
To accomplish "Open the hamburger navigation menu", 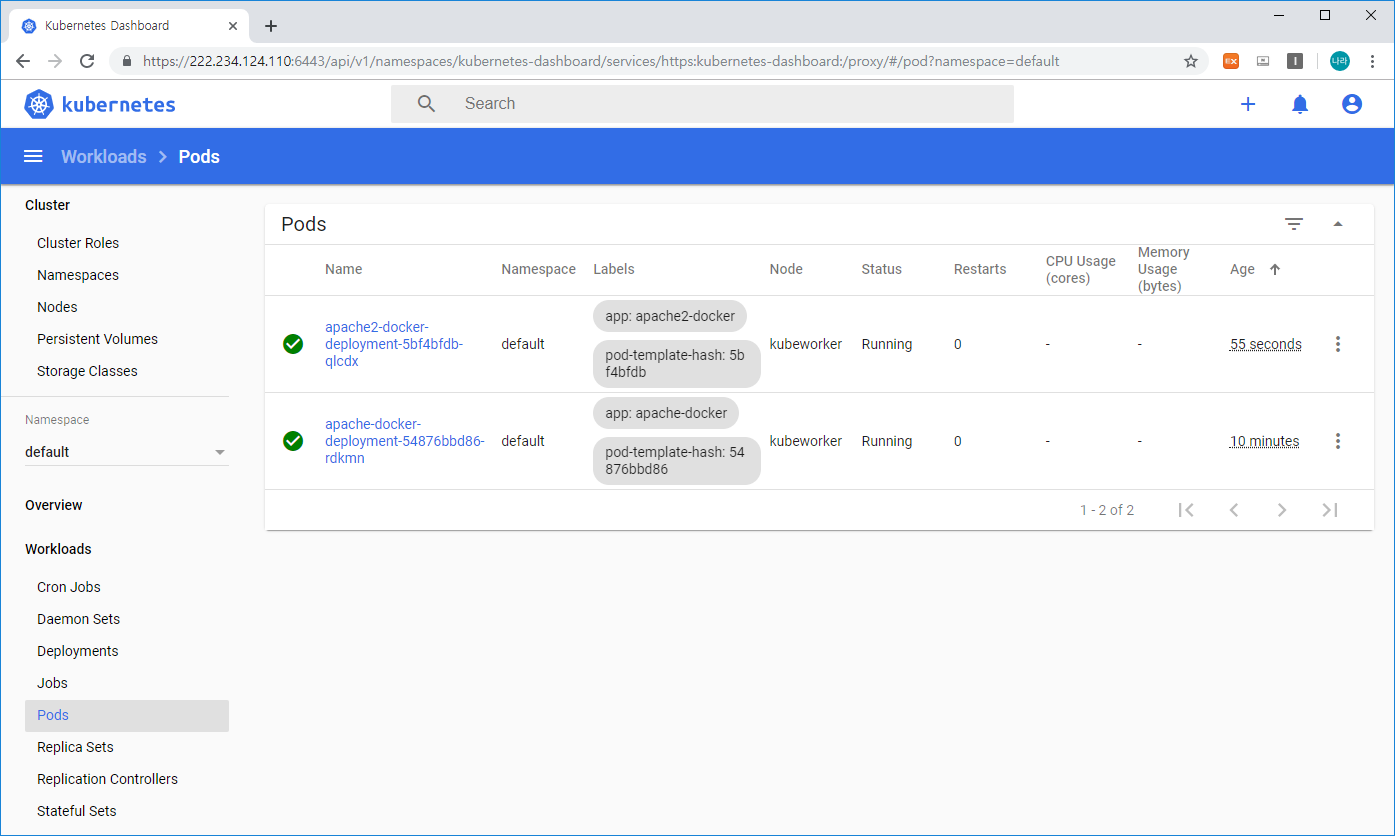I will (33, 156).
